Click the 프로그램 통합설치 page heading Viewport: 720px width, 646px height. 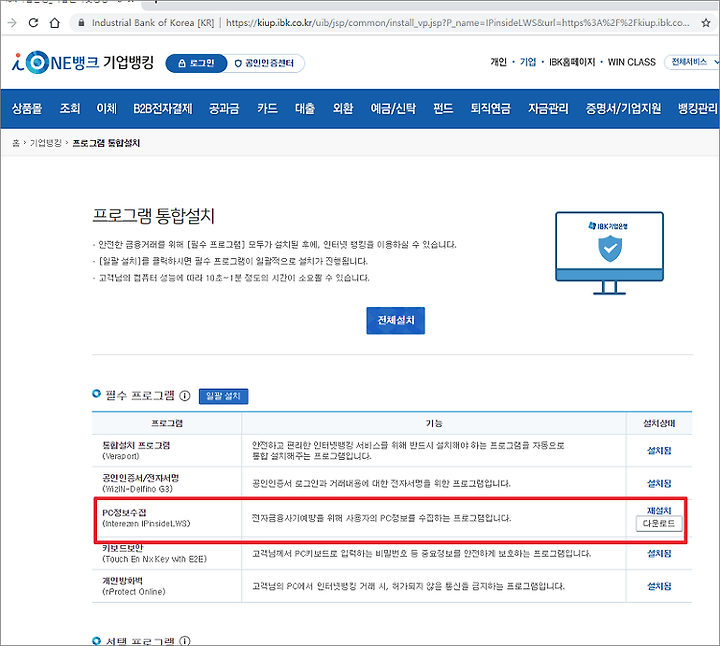(154, 216)
